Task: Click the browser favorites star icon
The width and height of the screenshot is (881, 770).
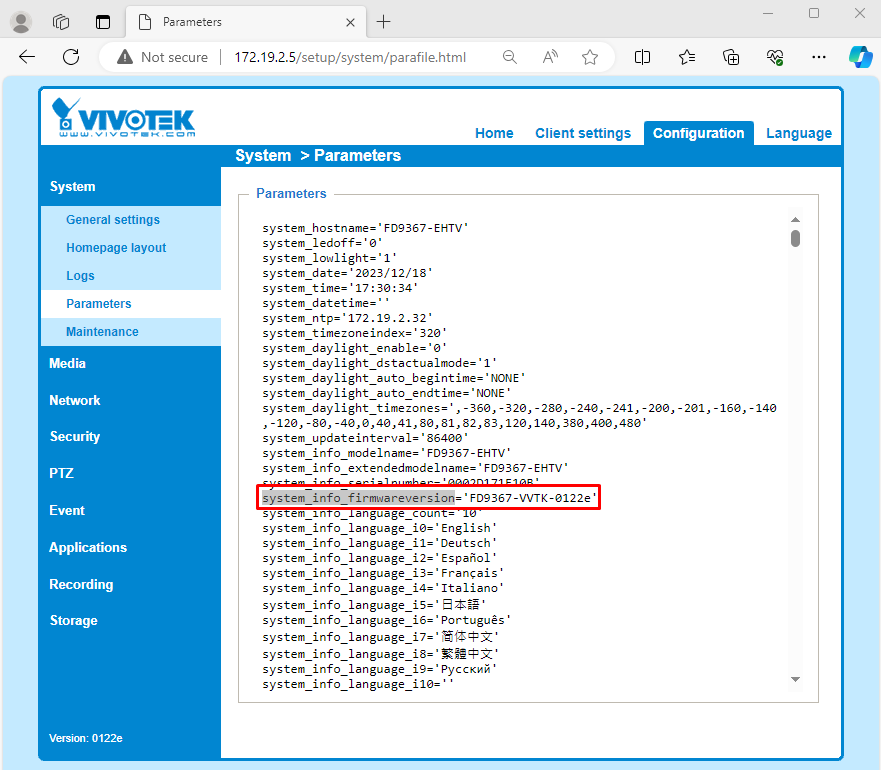Action: coord(590,57)
